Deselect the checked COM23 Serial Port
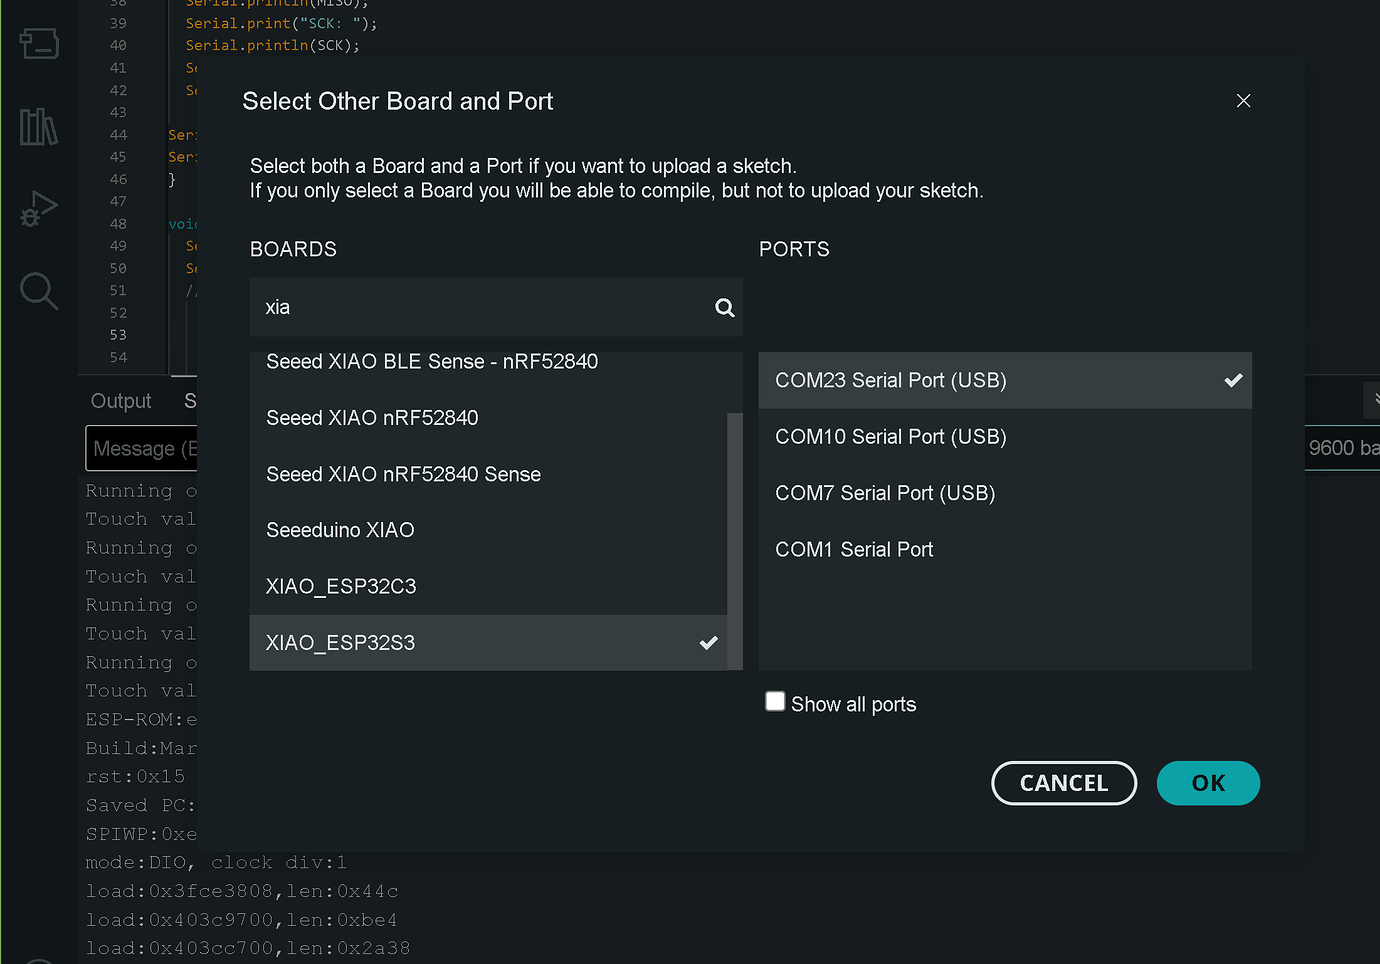This screenshot has width=1380, height=964. click(891, 381)
